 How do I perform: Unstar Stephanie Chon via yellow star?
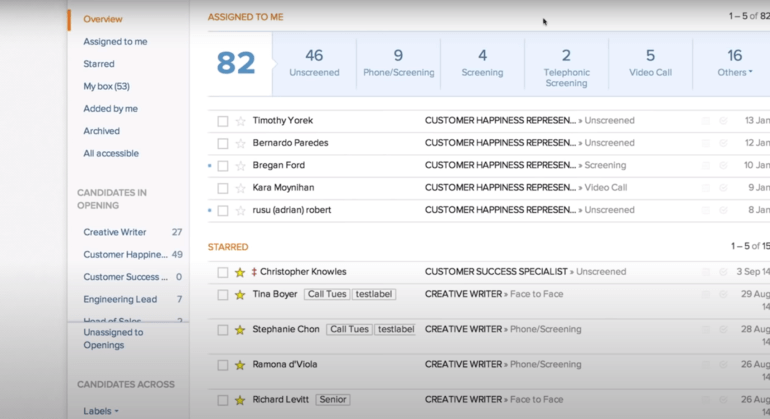click(240, 330)
